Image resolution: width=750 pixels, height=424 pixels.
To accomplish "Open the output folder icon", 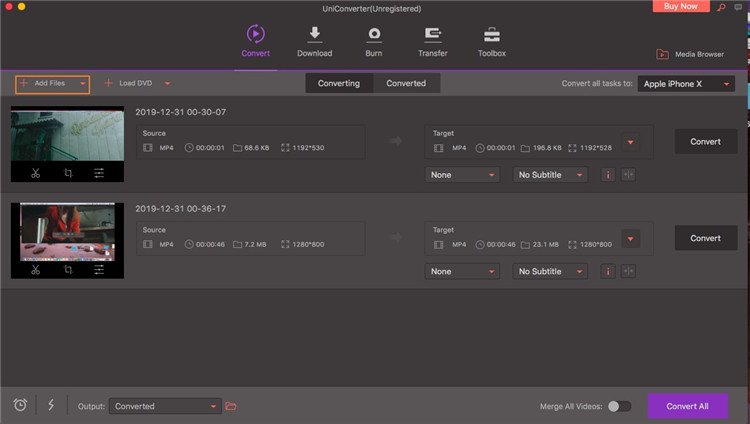I will [x=231, y=406].
